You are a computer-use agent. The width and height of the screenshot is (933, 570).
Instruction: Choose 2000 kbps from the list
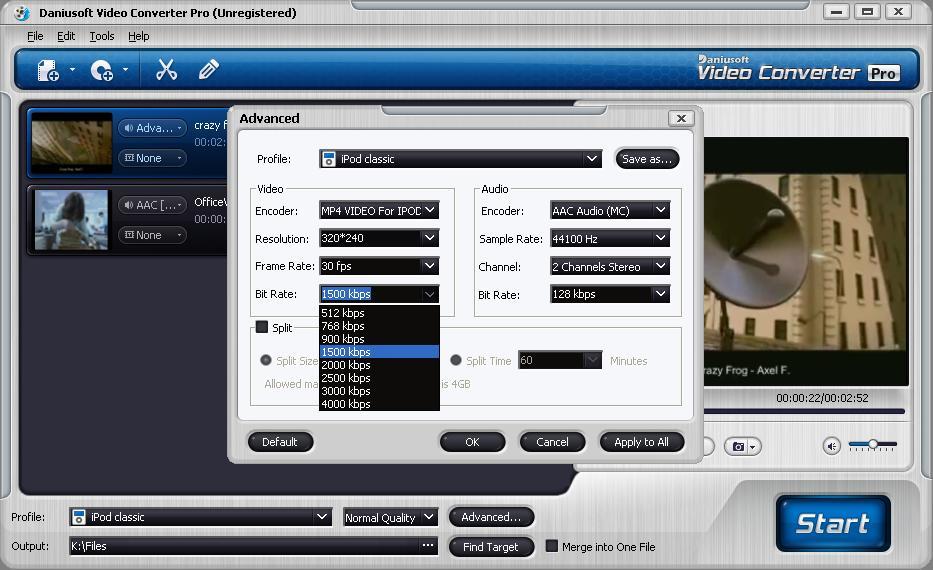click(379, 365)
